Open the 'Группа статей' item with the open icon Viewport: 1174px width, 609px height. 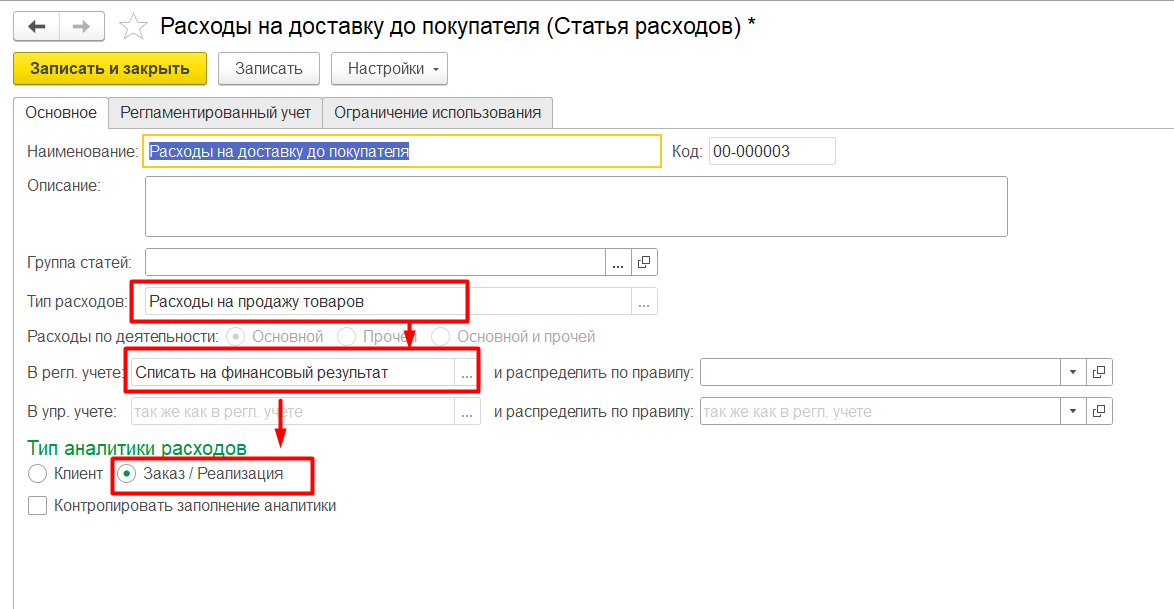pos(644,263)
